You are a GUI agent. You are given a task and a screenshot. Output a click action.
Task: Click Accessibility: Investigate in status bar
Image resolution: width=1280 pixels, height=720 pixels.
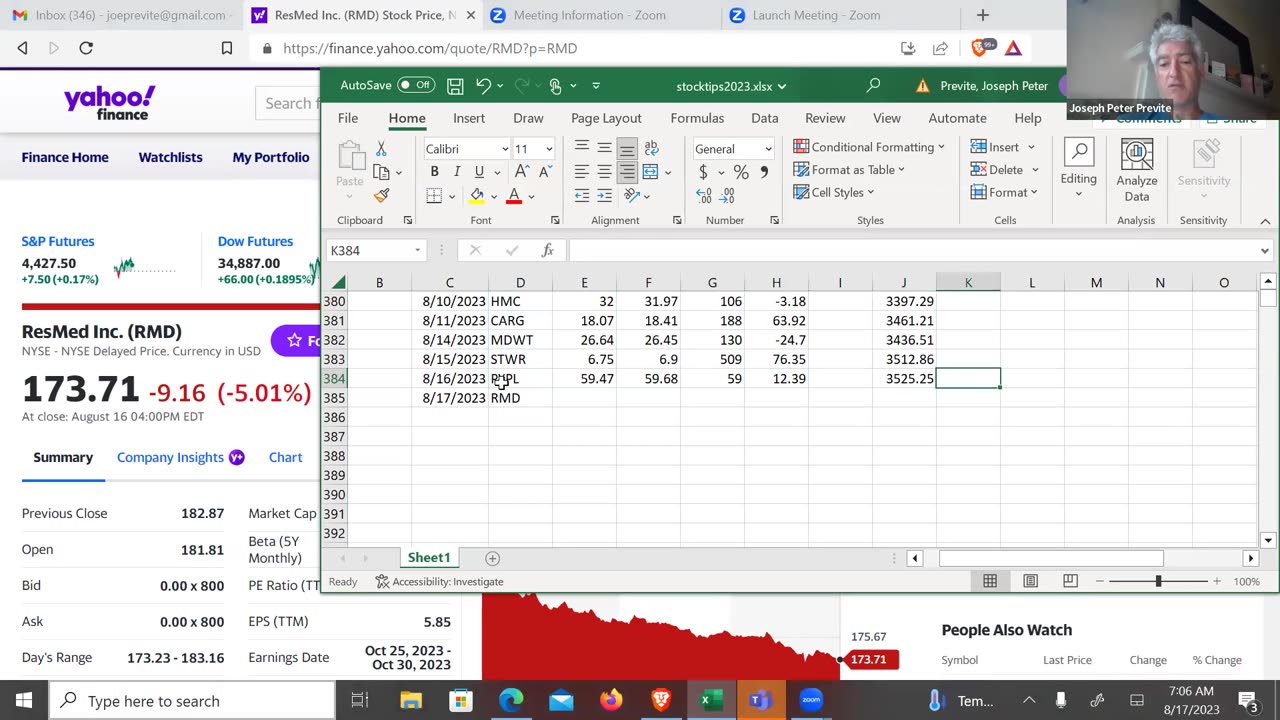tap(439, 581)
